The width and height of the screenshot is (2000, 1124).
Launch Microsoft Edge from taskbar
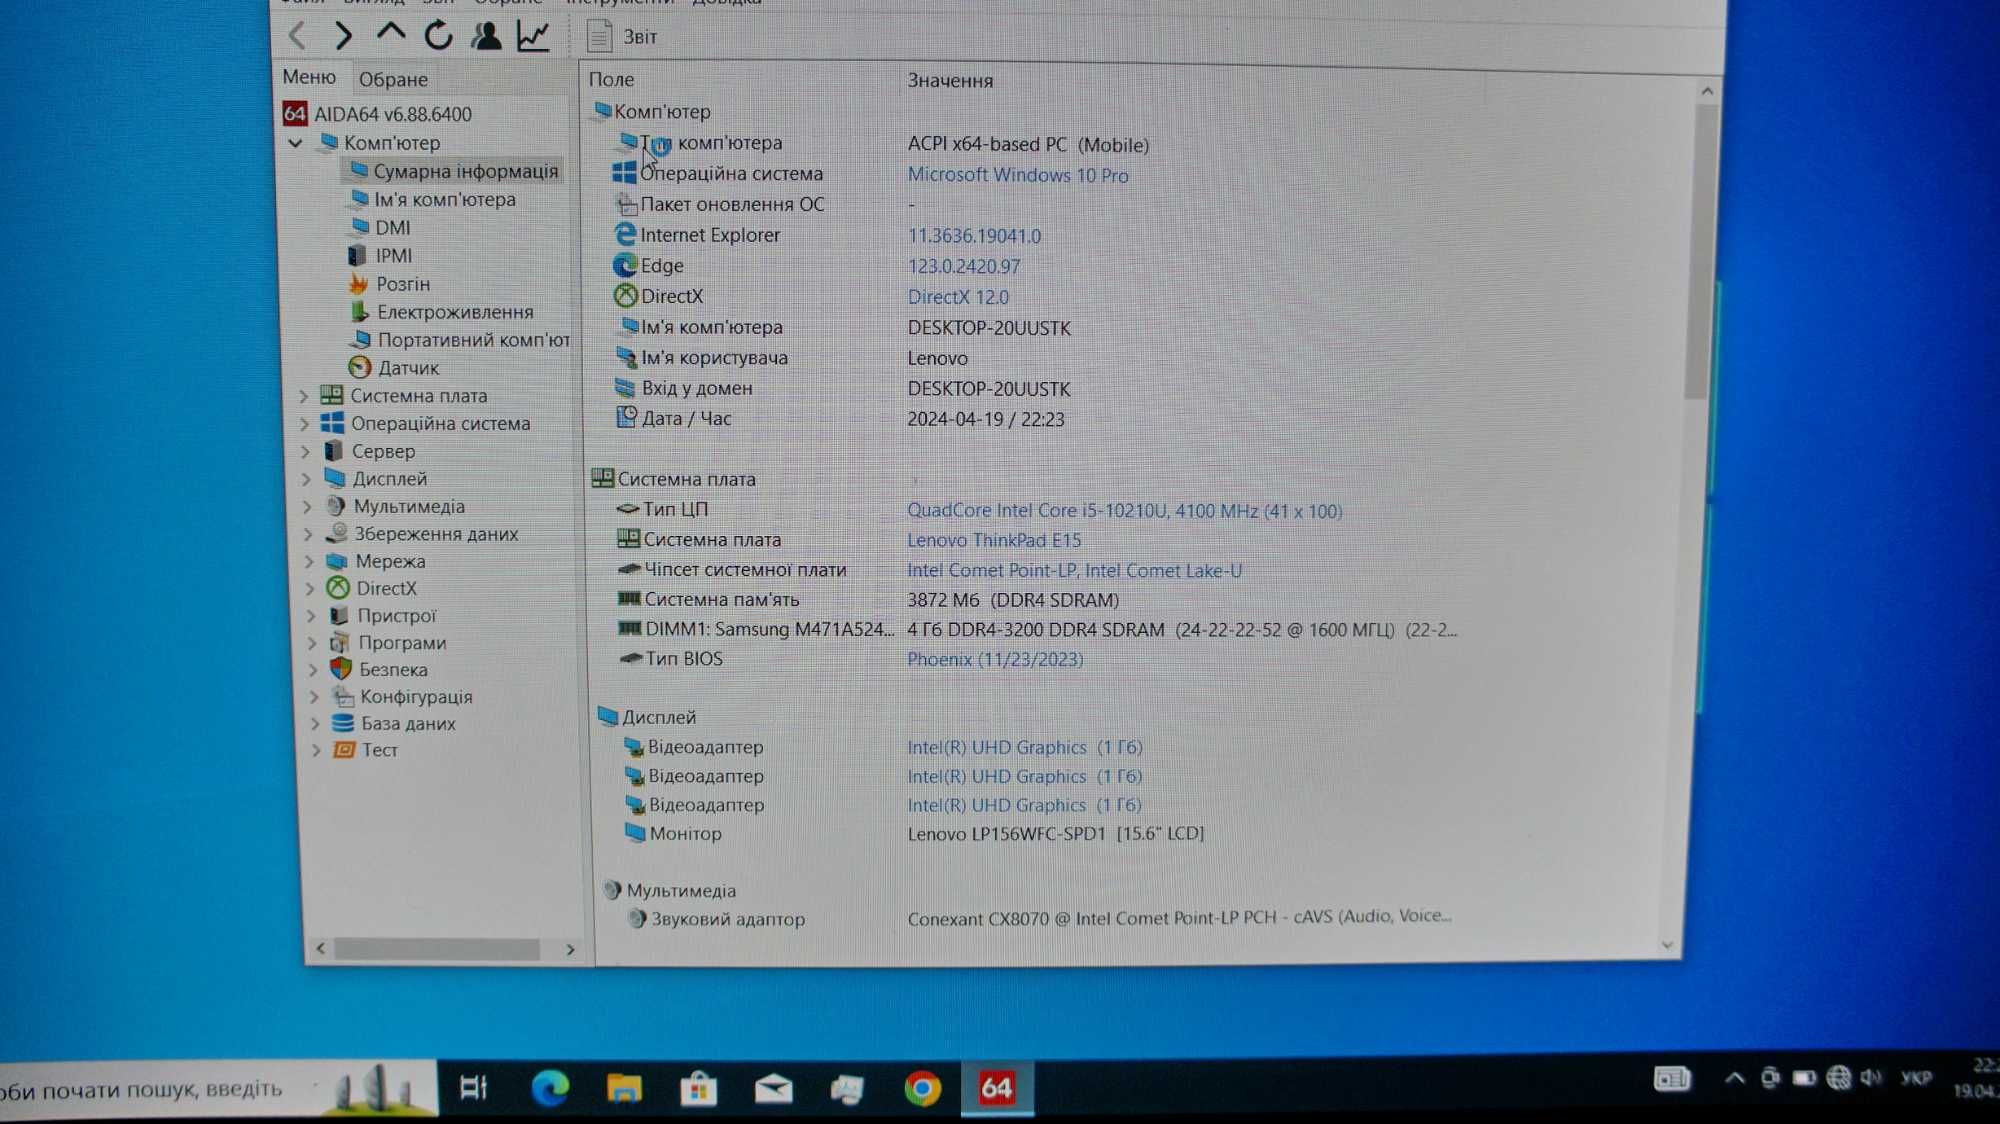point(549,1087)
